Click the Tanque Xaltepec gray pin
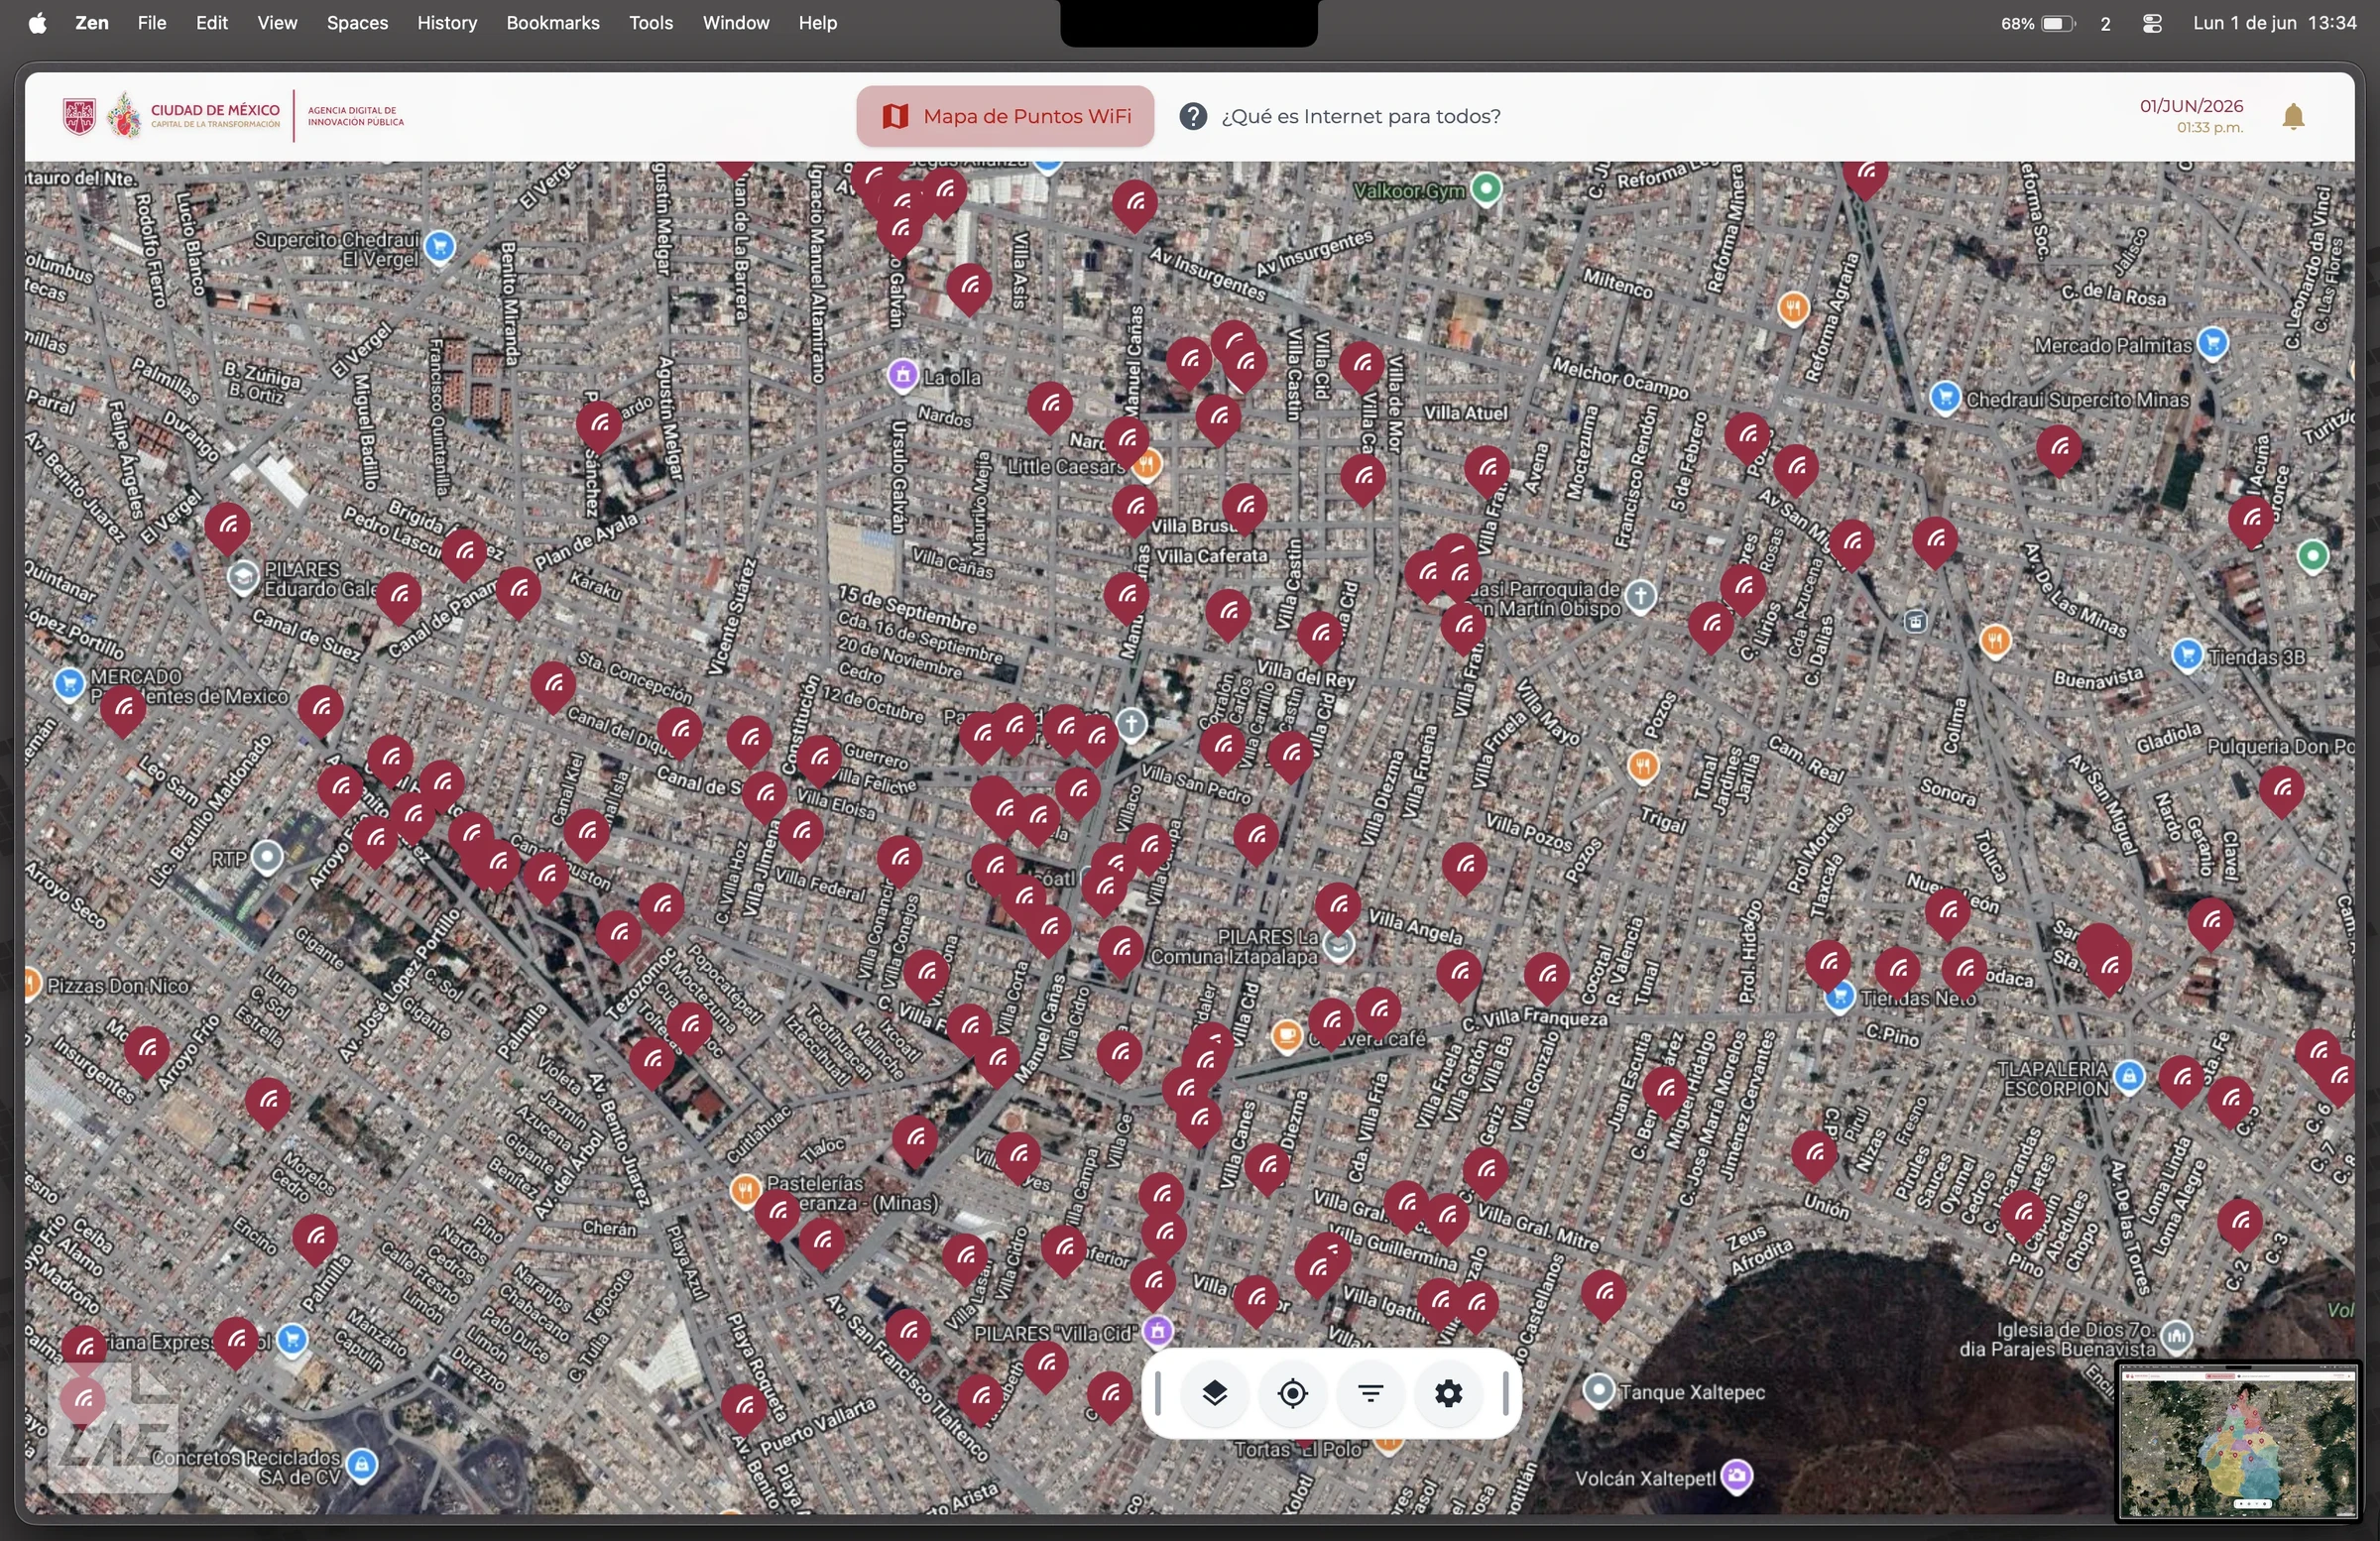The height and width of the screenshot is (1541, 2380). [1598, 1390]
